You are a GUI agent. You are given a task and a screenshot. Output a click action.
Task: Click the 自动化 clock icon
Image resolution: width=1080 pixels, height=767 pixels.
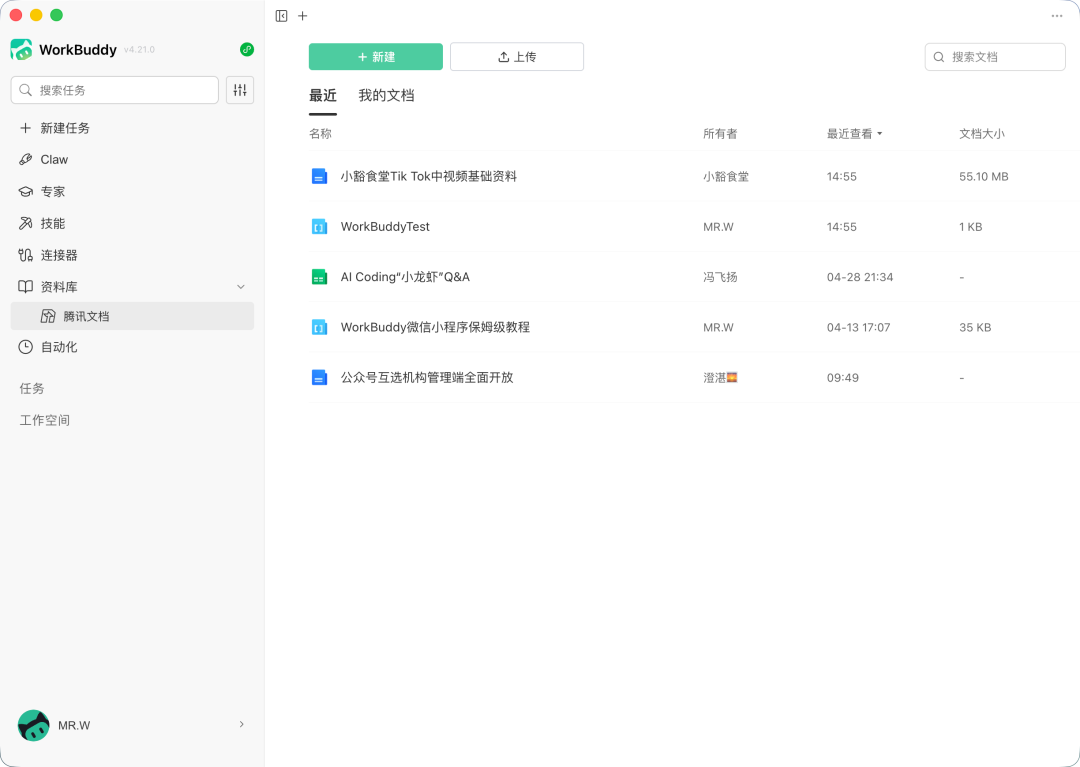pos(25,347)
